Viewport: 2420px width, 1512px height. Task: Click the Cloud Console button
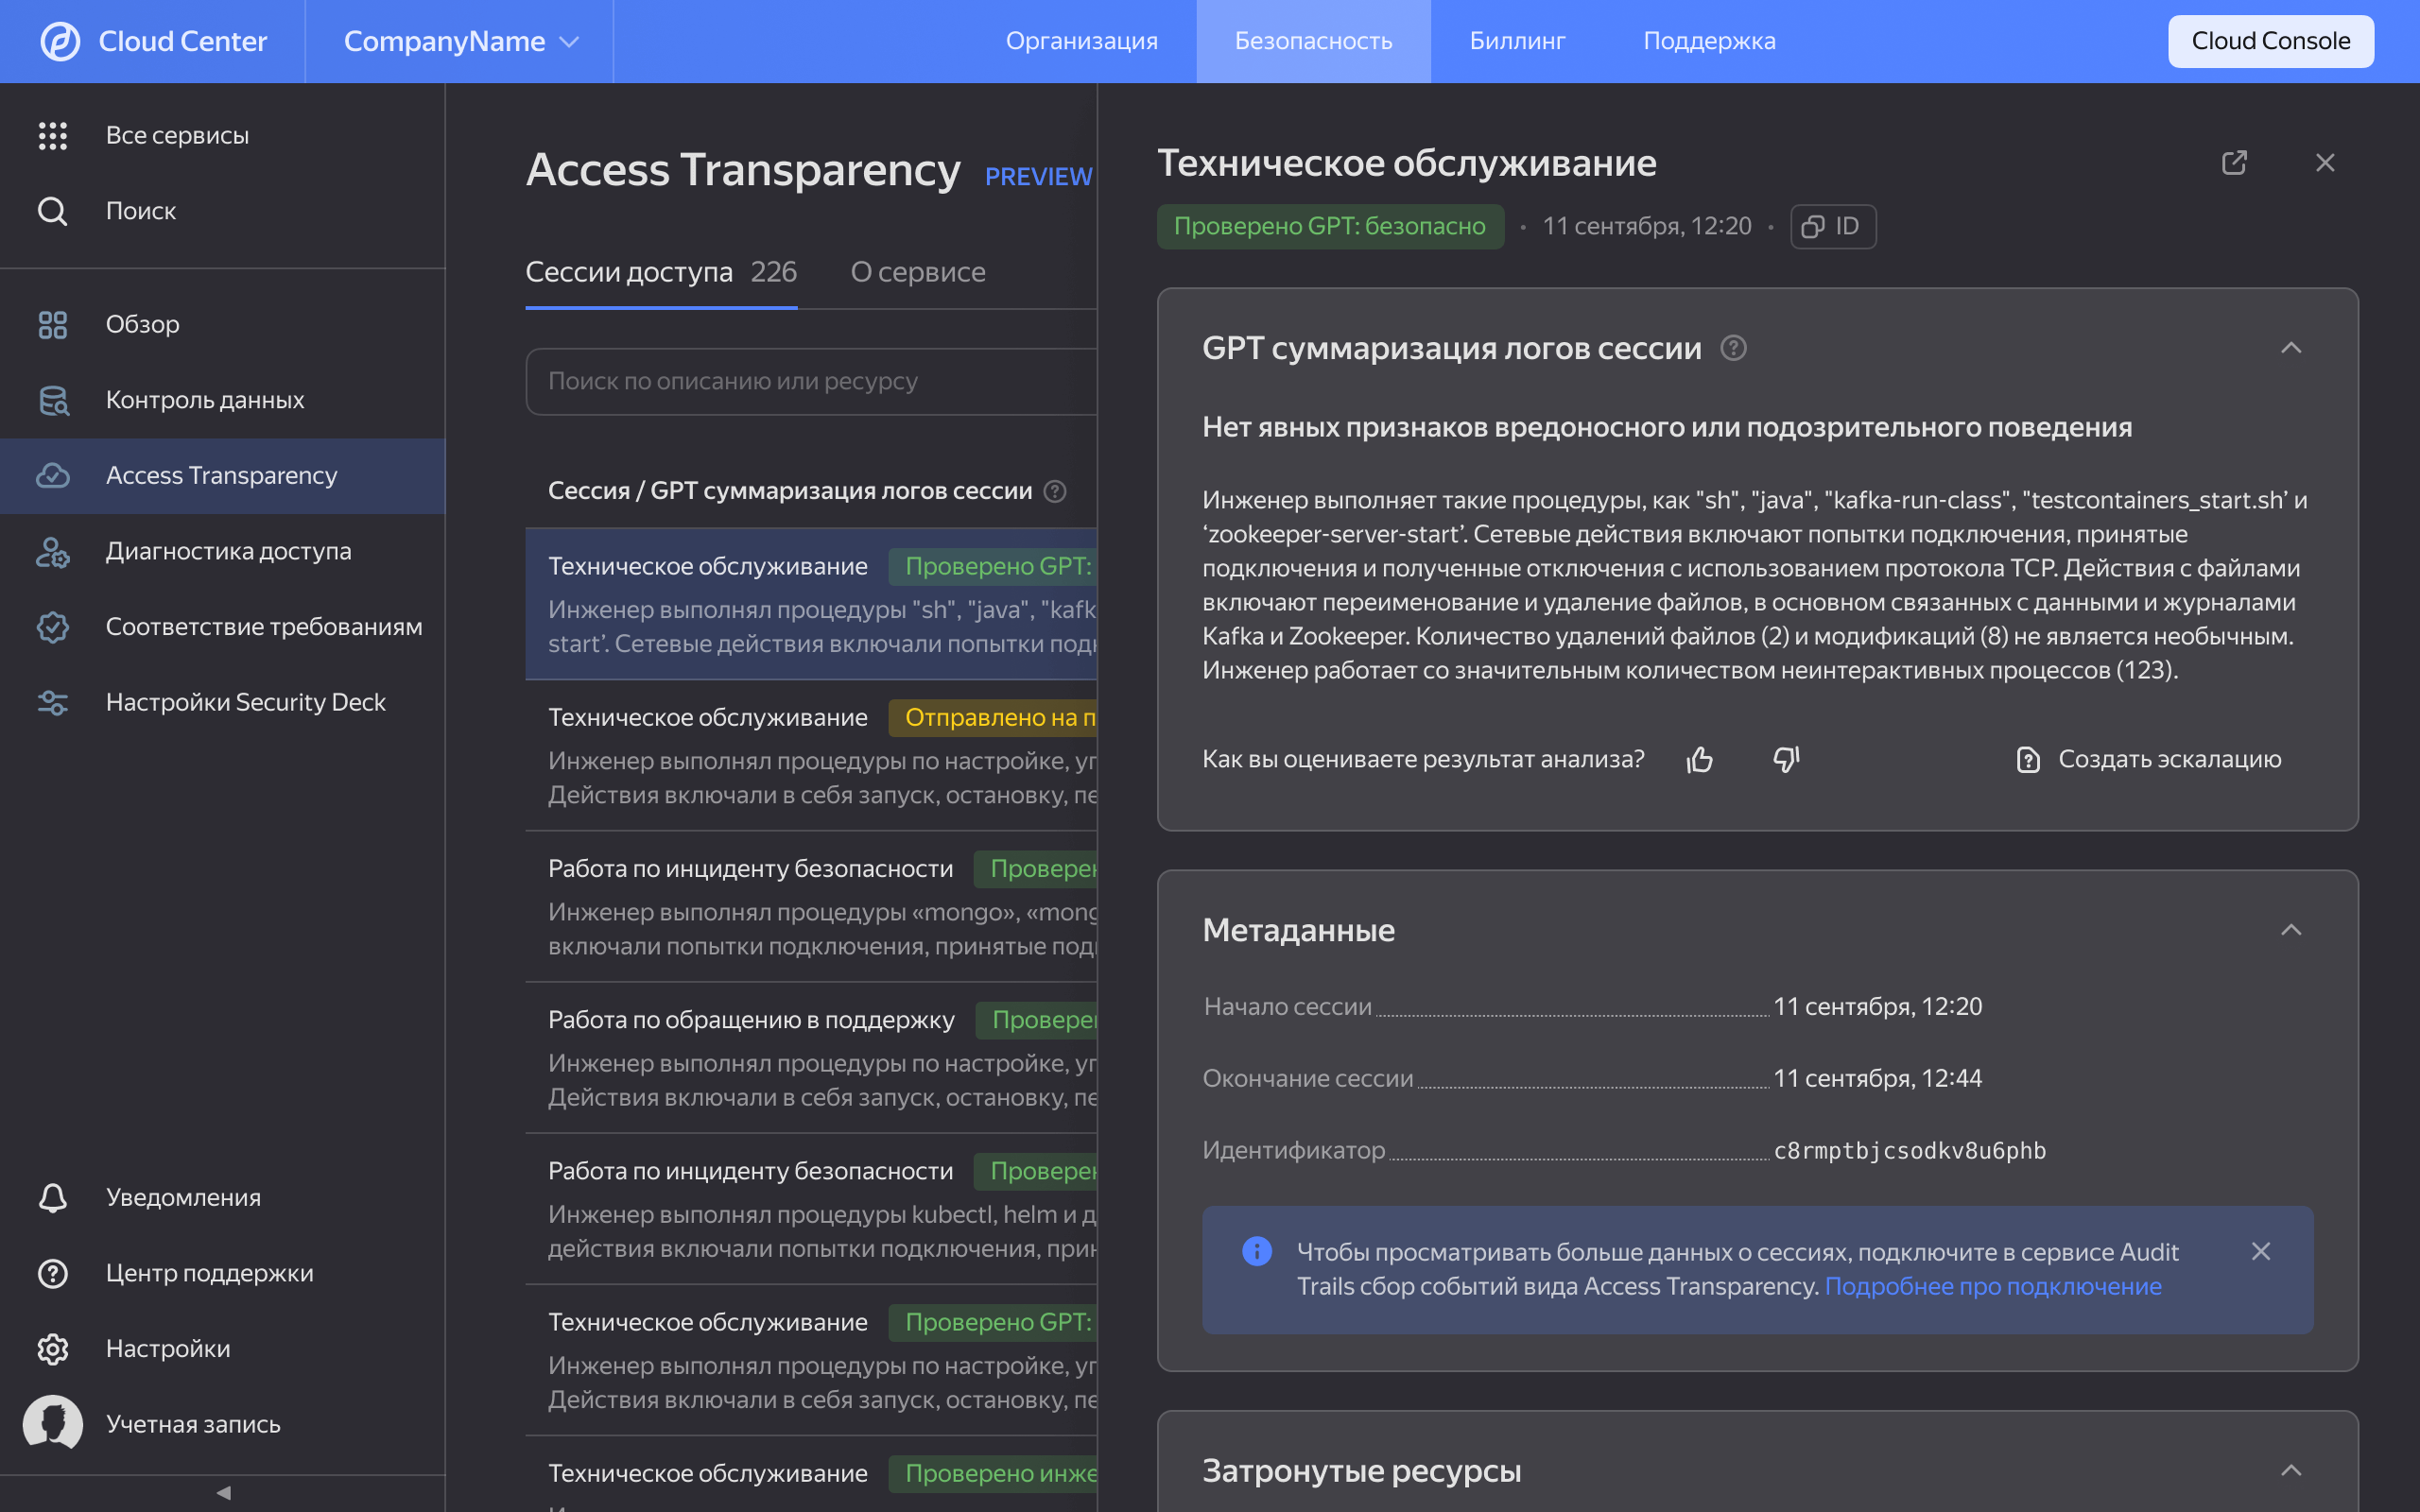click(x=2270, y=41)
